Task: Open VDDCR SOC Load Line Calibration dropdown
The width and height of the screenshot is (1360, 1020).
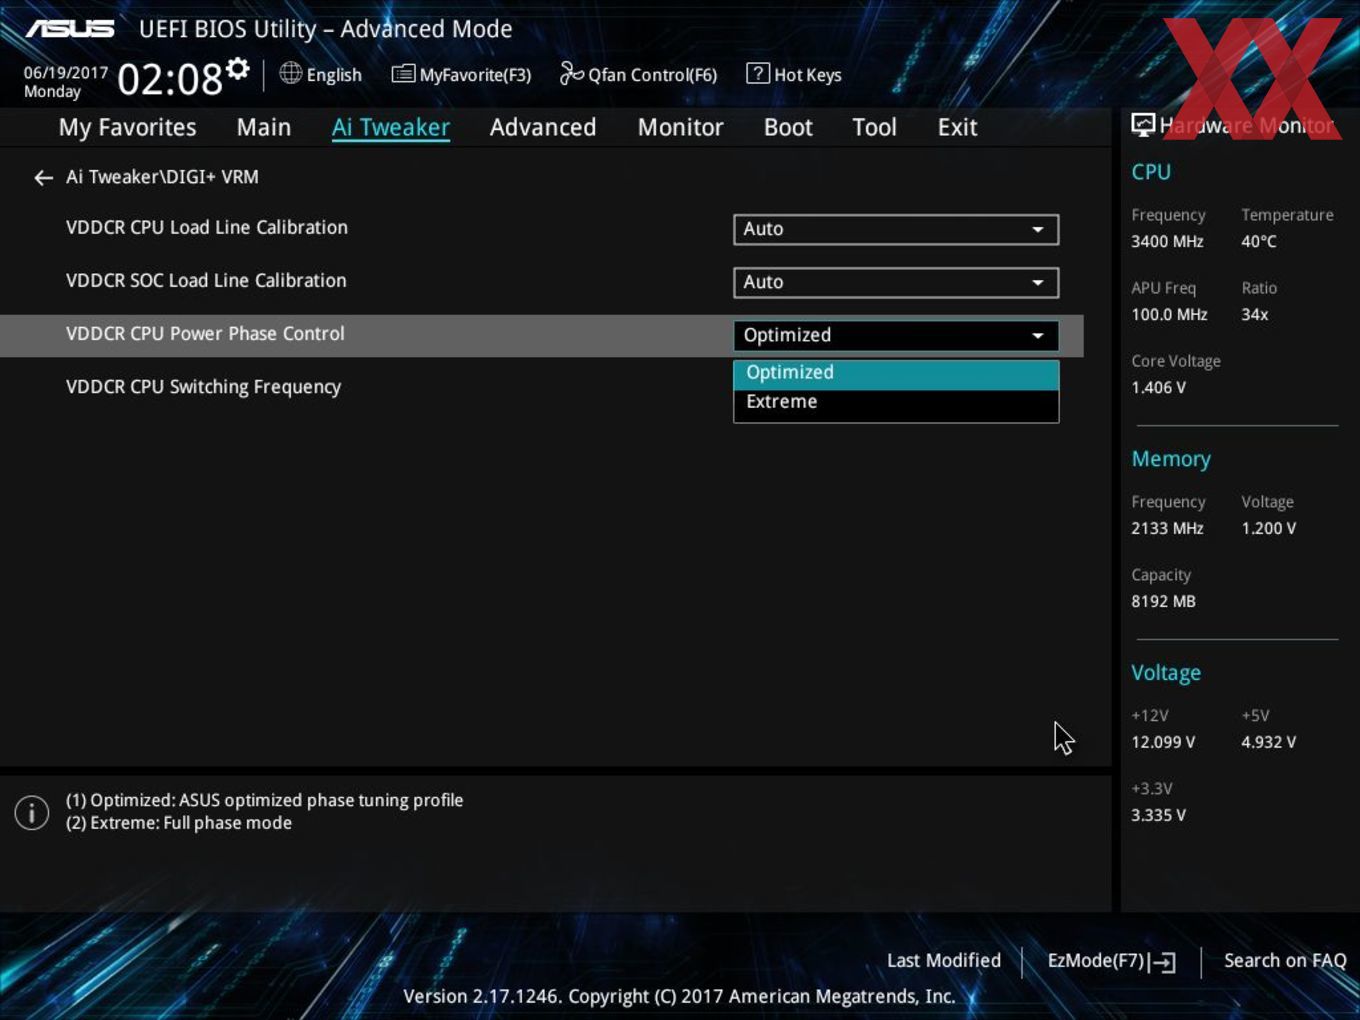Action: click(896, 282)
